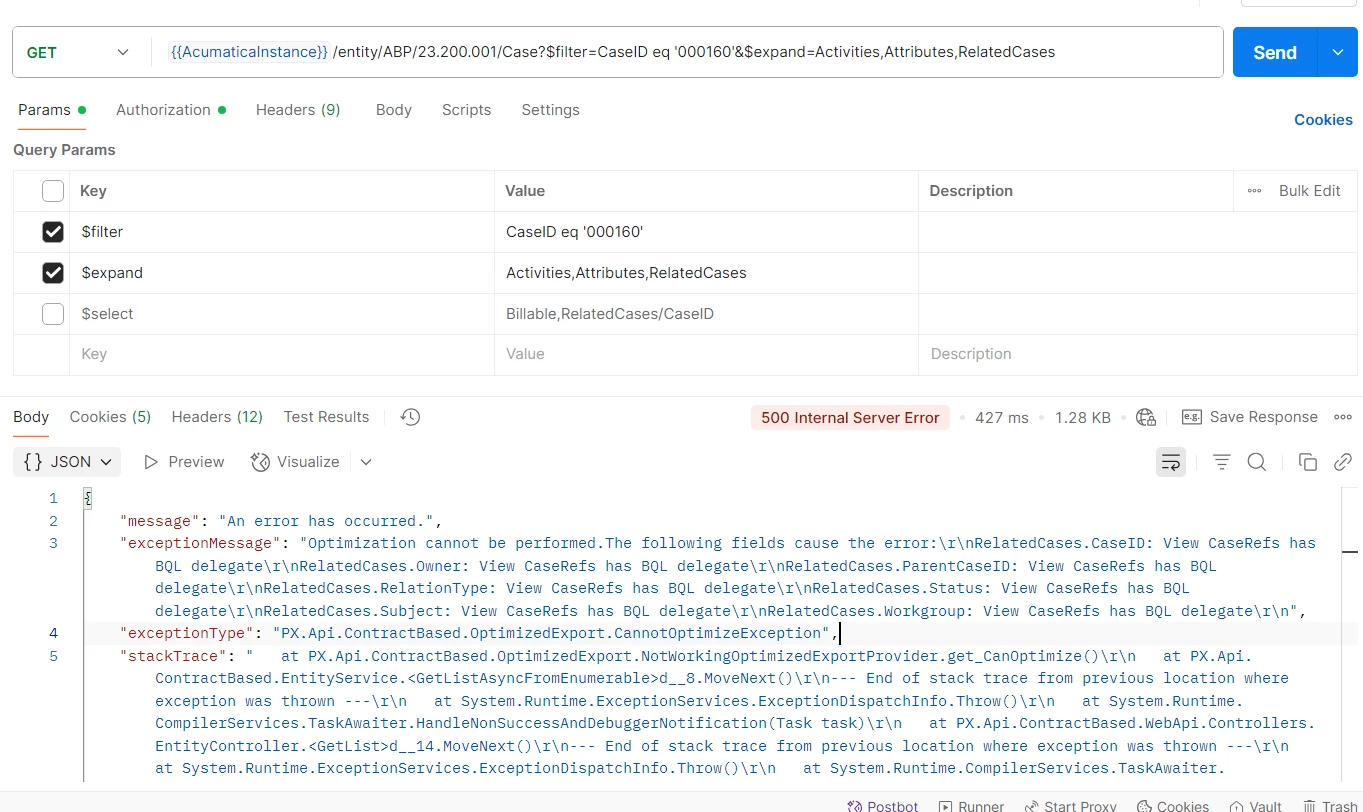Image resolution: width=1363 pixels, height=812 pixels.
Task: Toggle word wrap in response body
Action: pos(1171,462)
